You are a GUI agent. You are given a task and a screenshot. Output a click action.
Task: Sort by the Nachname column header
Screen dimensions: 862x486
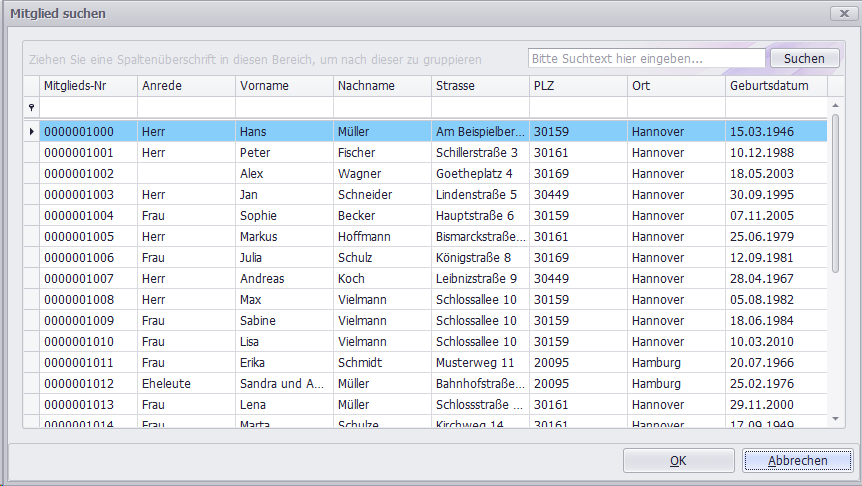381,86
